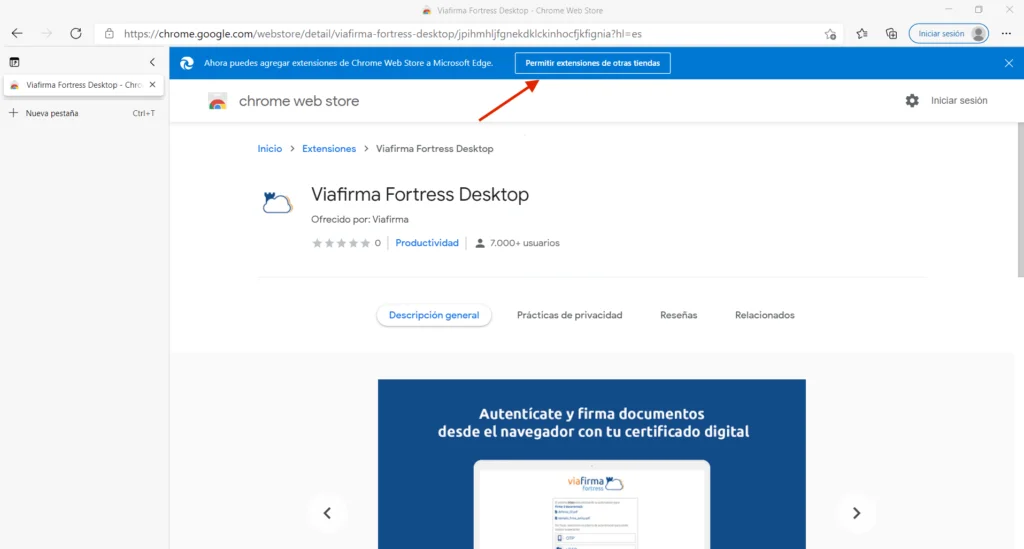Click the Edge logo in the banner
The image size is (1024, 549).
tap(187, 63)
